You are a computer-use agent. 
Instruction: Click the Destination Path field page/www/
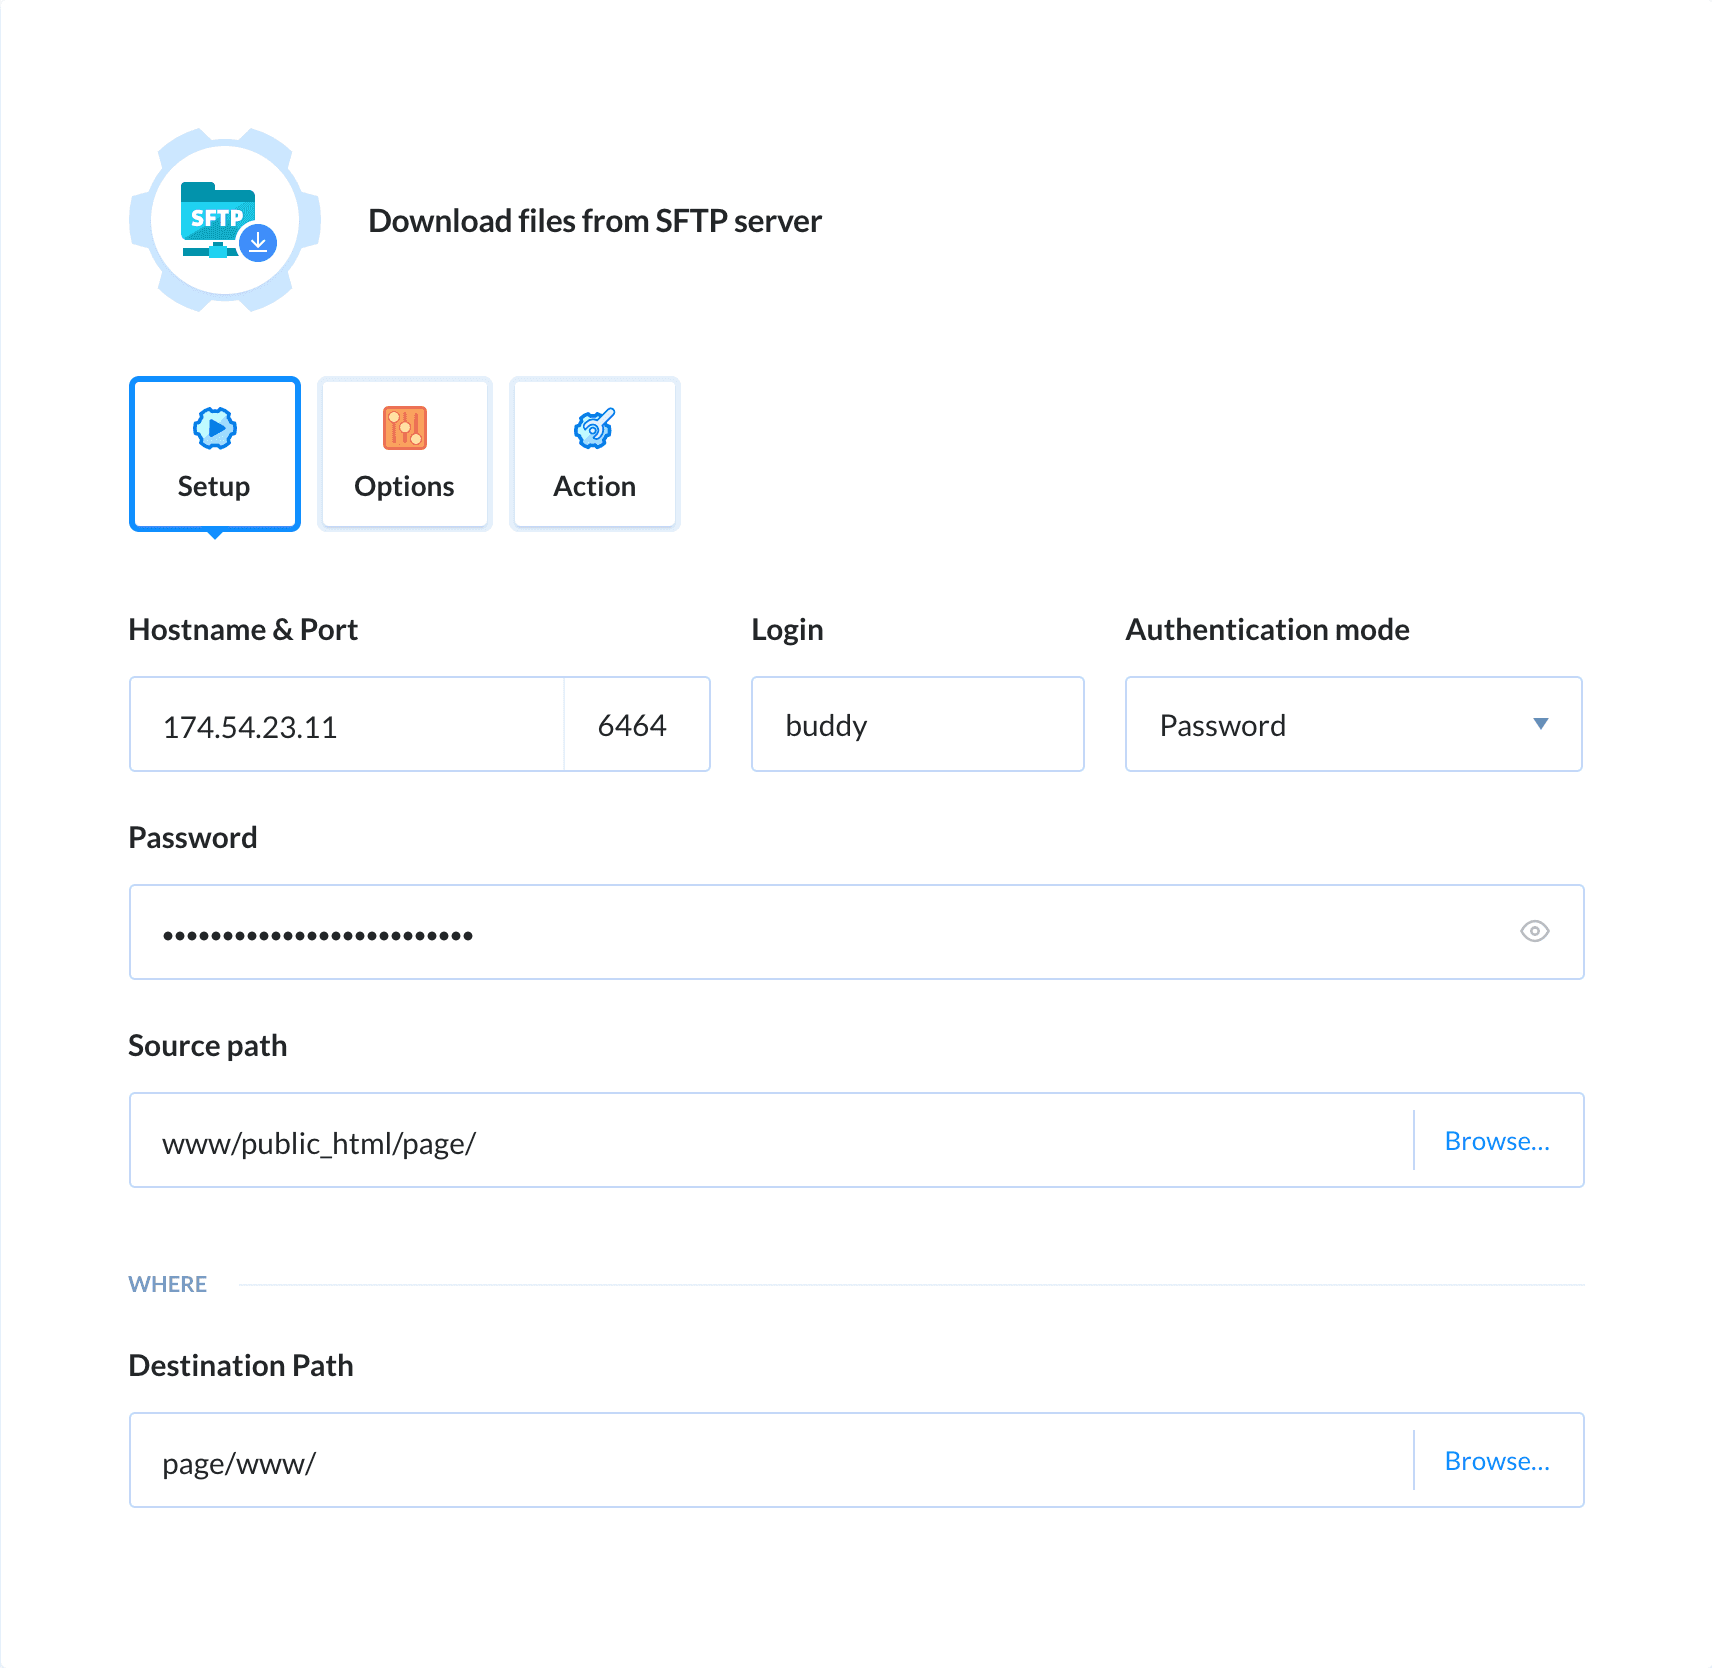point(700,1460)
